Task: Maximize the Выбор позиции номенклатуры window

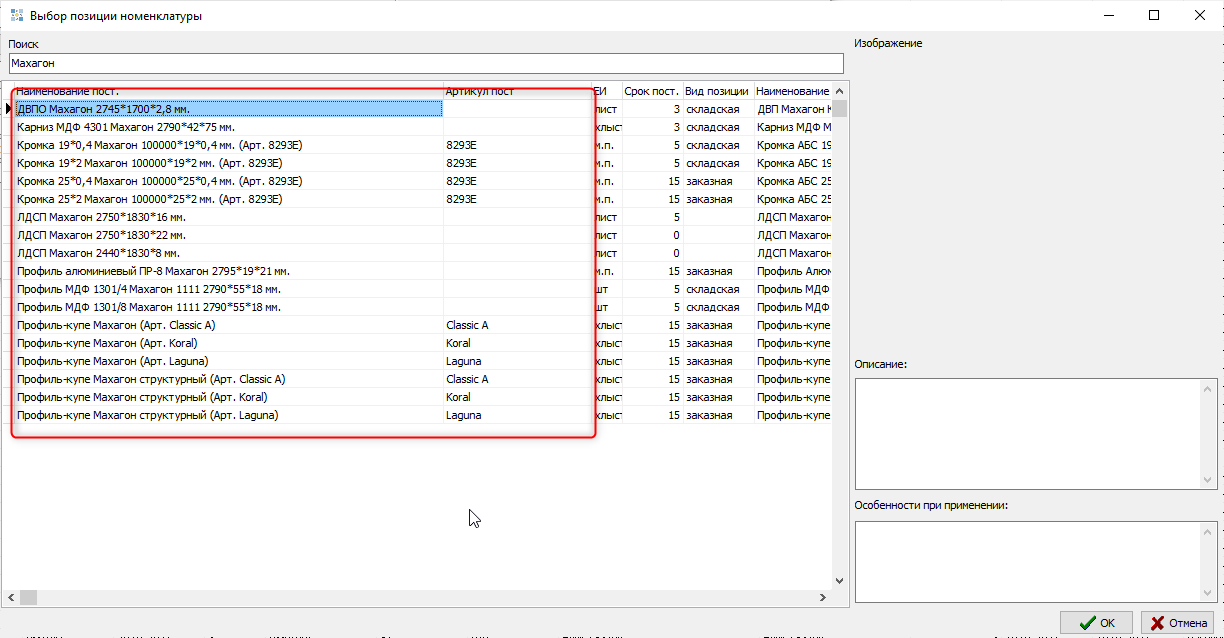Action: click(x=1153, y=15)
